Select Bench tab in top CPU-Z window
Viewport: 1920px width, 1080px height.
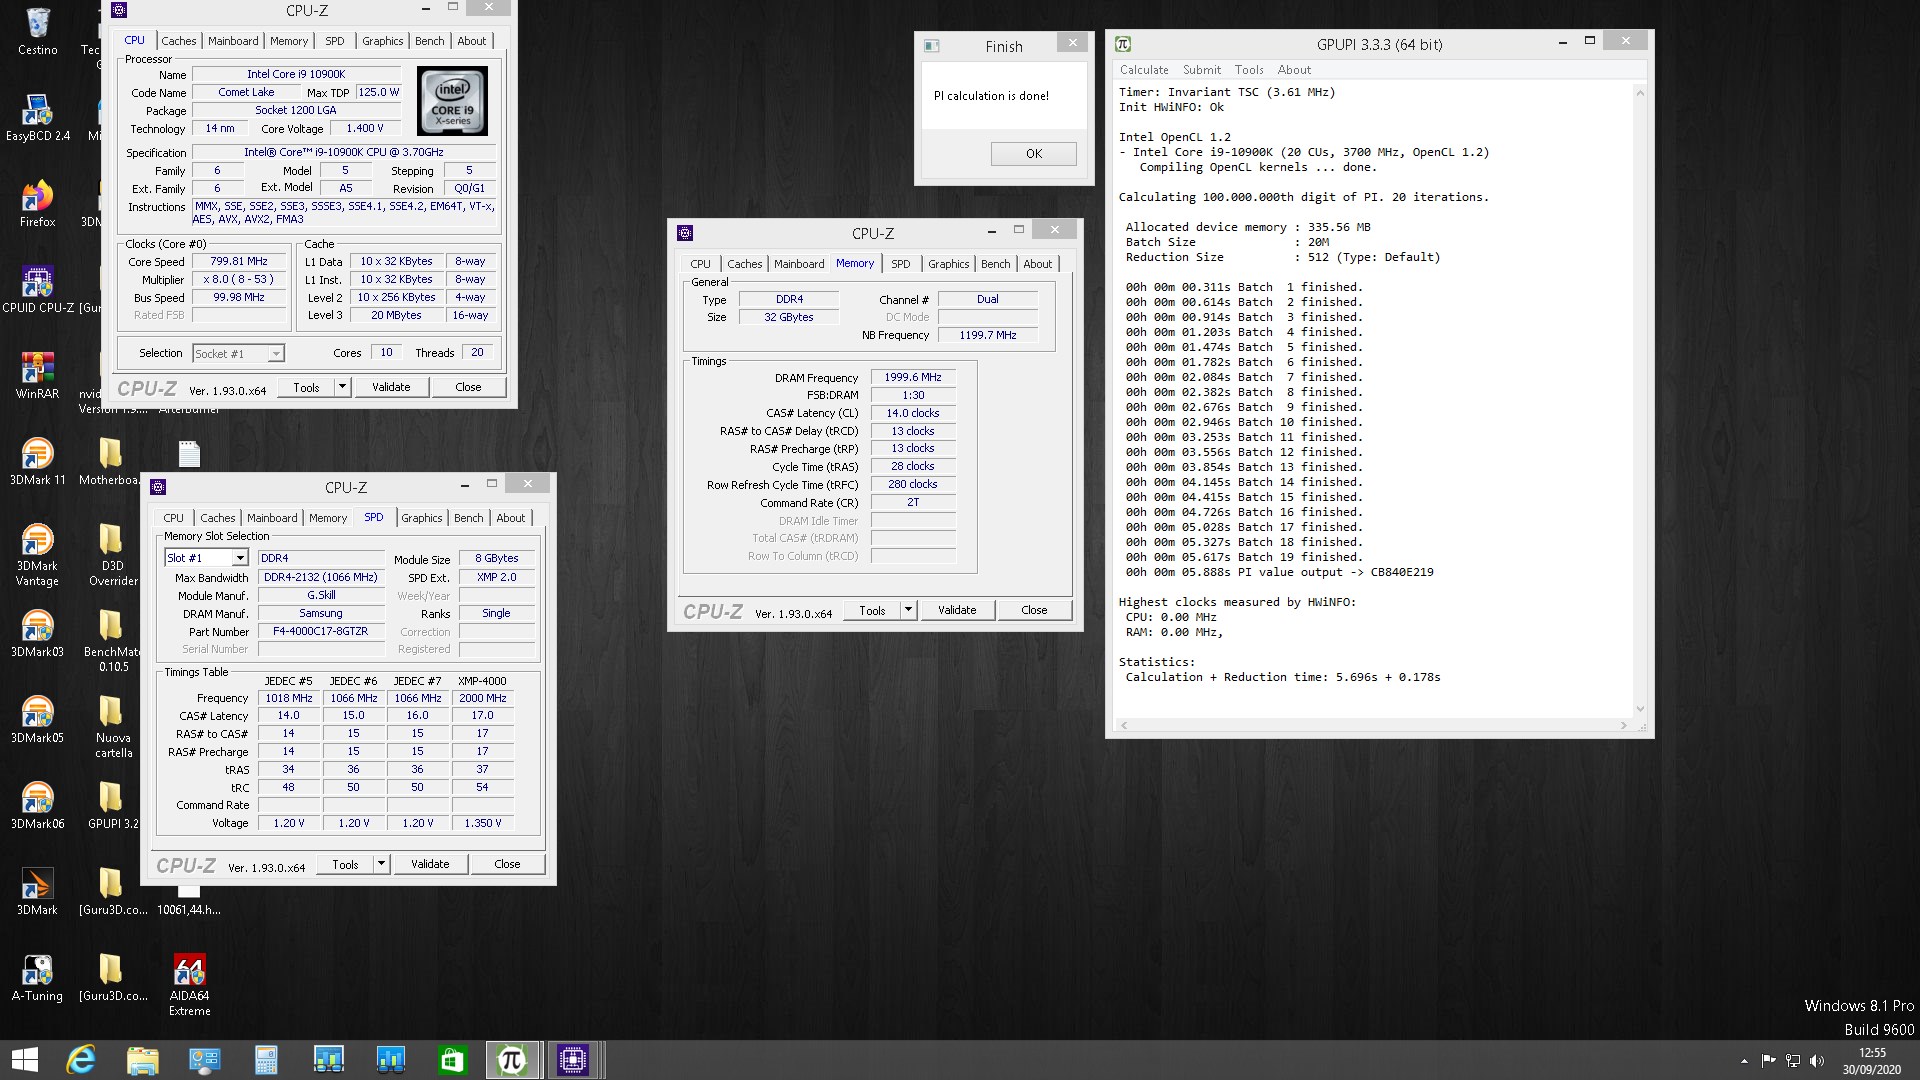[430, 41]
